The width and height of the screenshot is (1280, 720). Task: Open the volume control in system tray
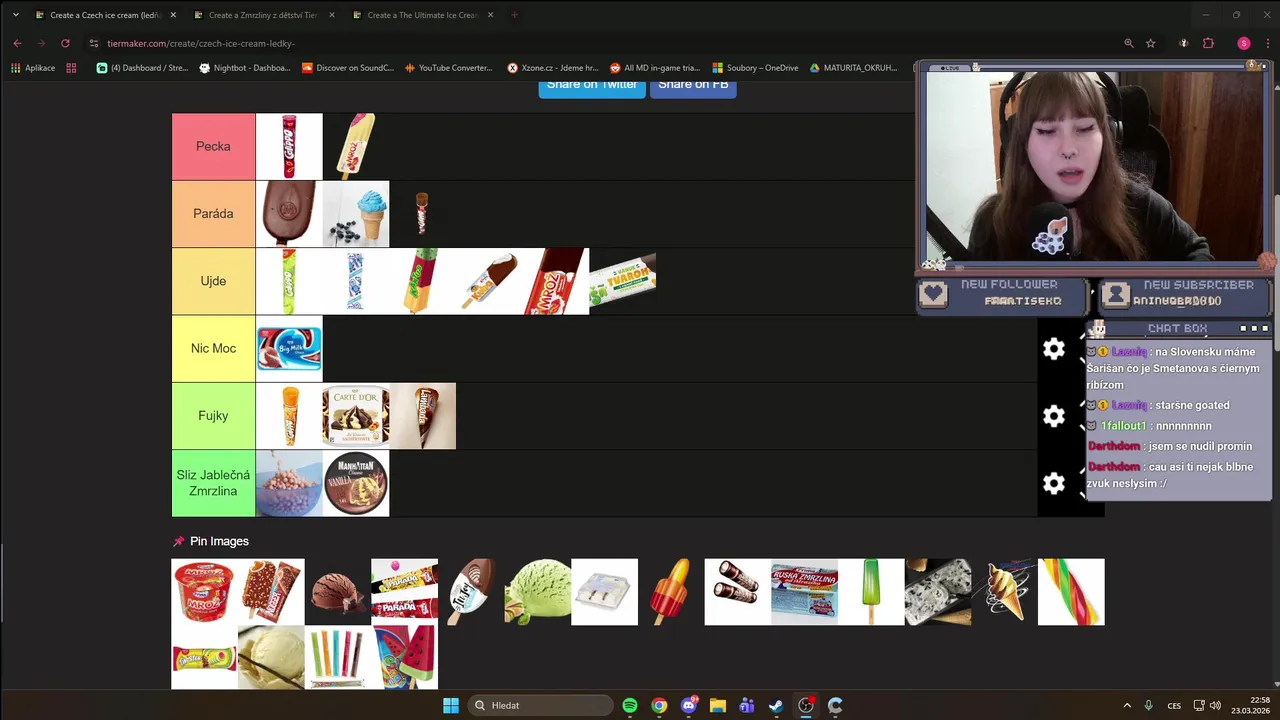click(1215, 705)
